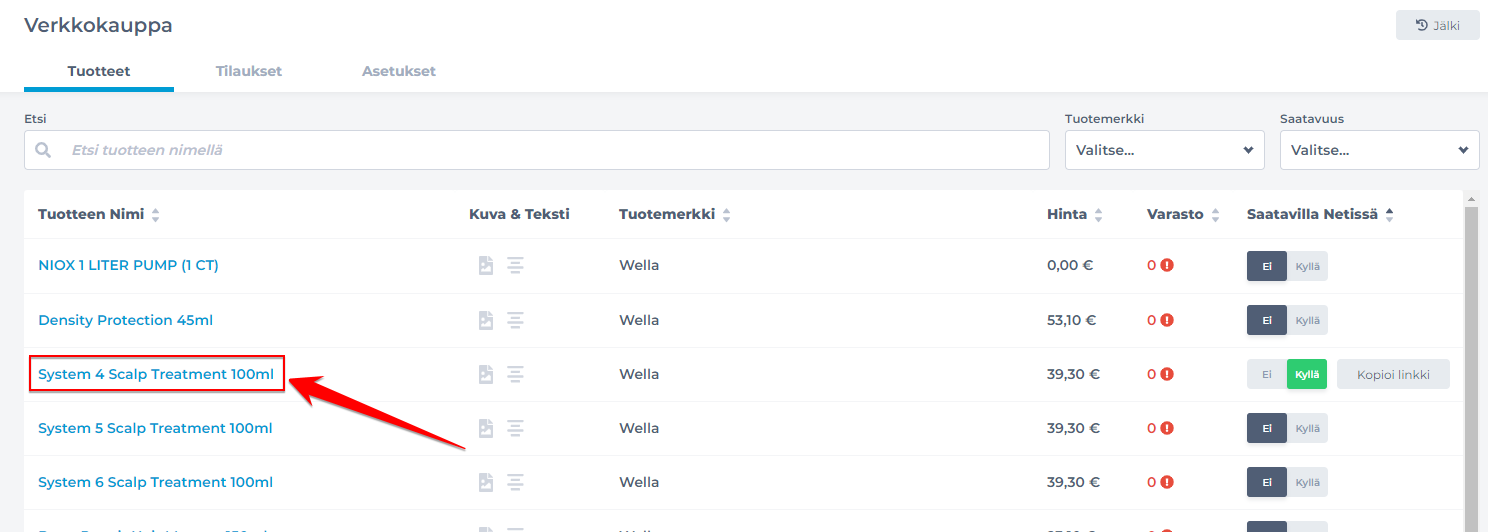
Task: Set NIOX 1 LITER PUMP online to Ei
Action: click(1267, 266)
